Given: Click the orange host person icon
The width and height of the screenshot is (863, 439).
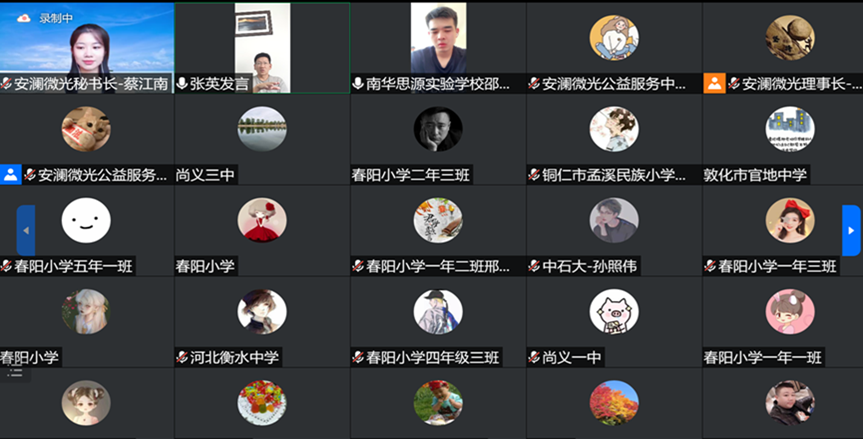Looking at the screenshot, I should [714, 84].
